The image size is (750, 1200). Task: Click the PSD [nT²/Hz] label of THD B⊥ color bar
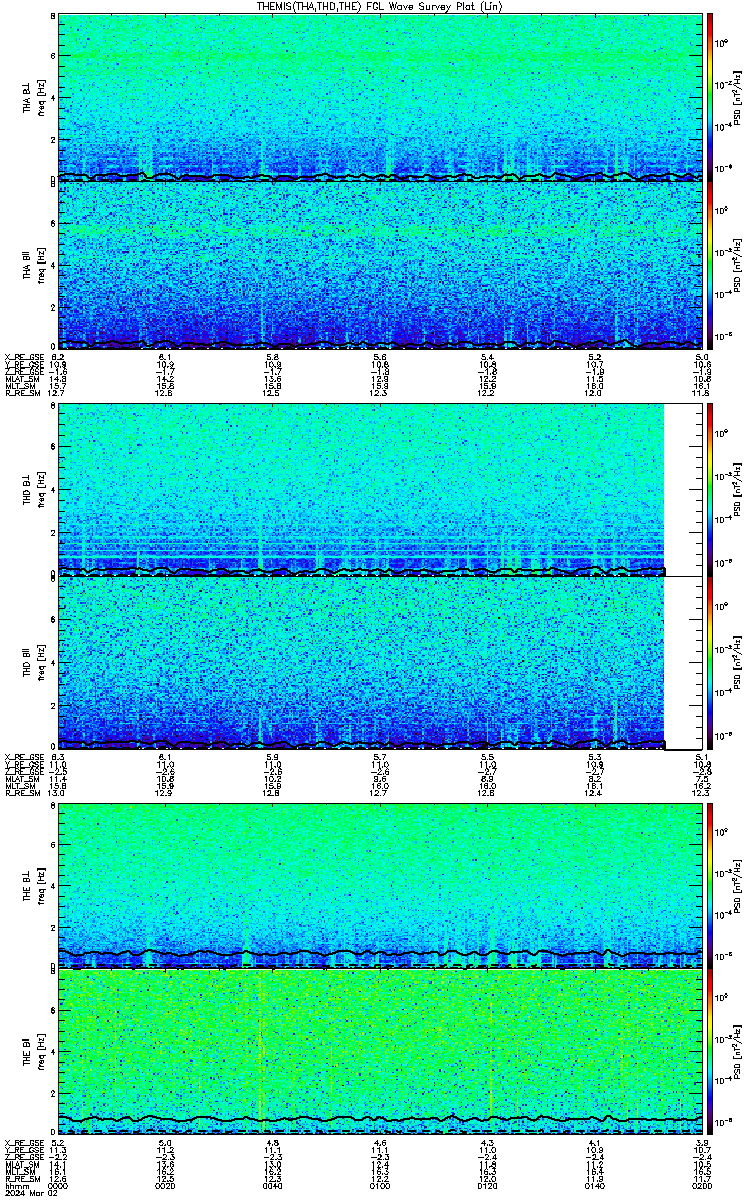point(738,489)
